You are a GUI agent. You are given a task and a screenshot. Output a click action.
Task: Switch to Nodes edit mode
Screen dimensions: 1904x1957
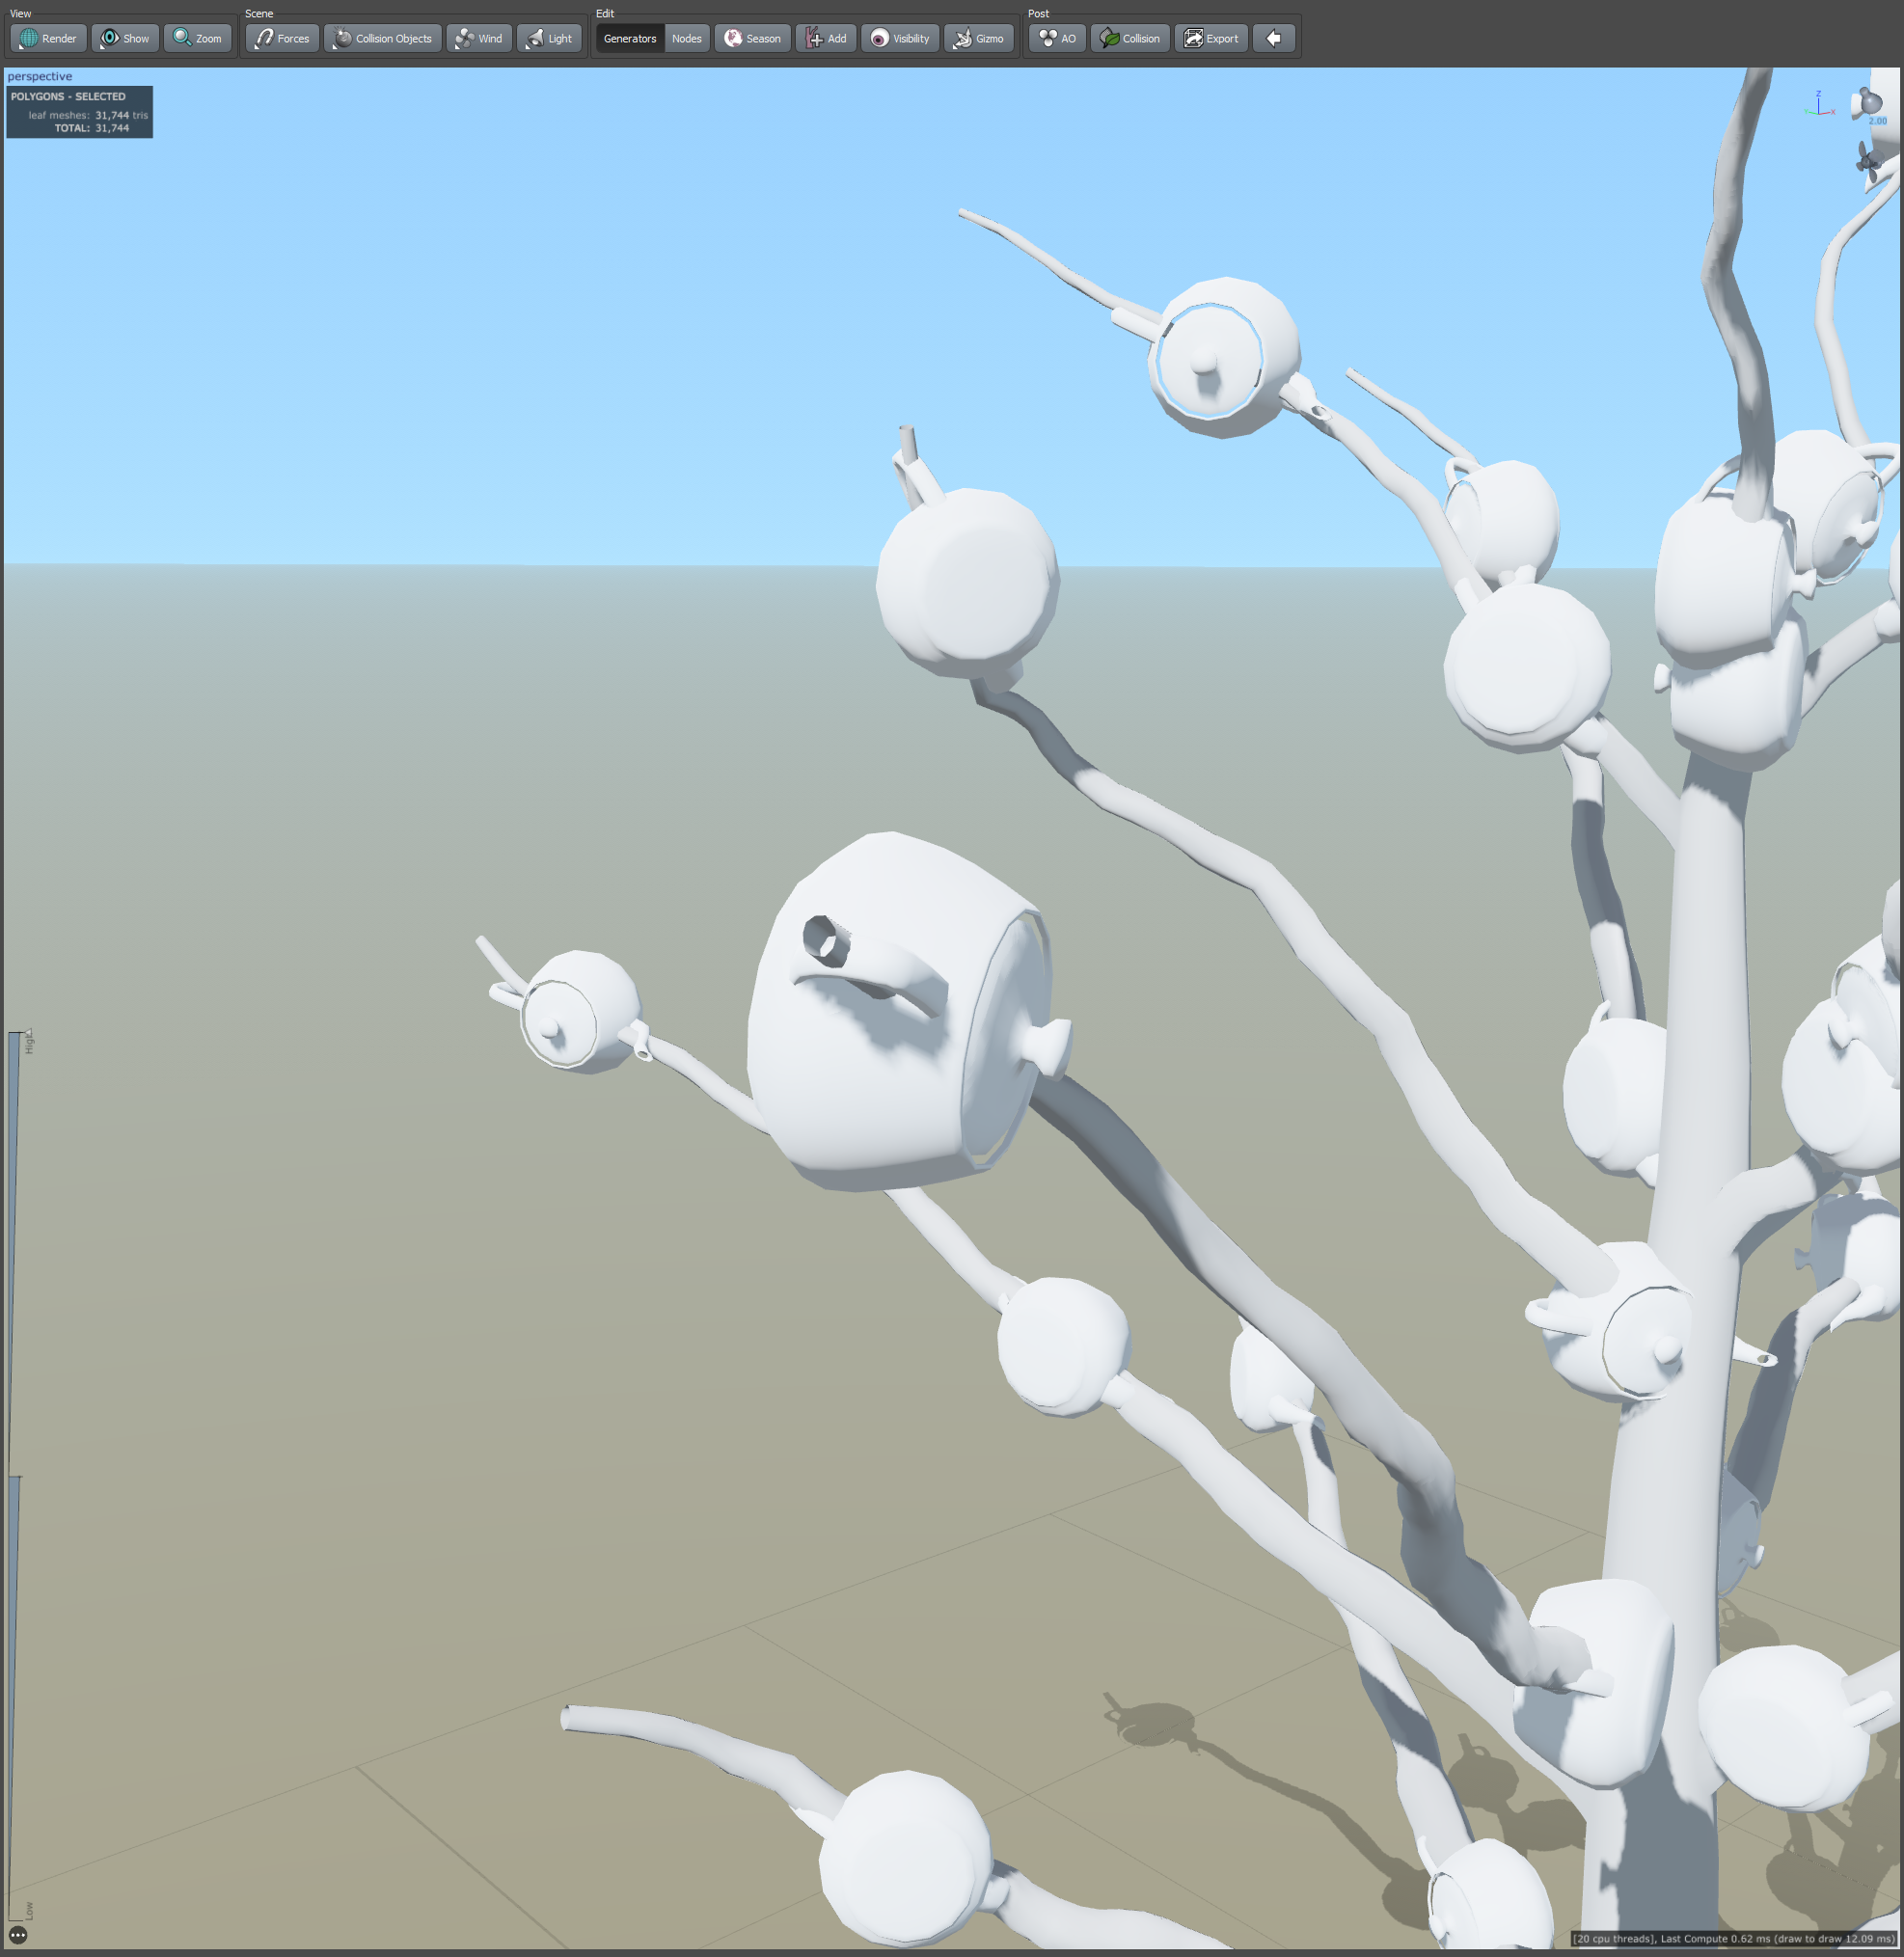686,38
